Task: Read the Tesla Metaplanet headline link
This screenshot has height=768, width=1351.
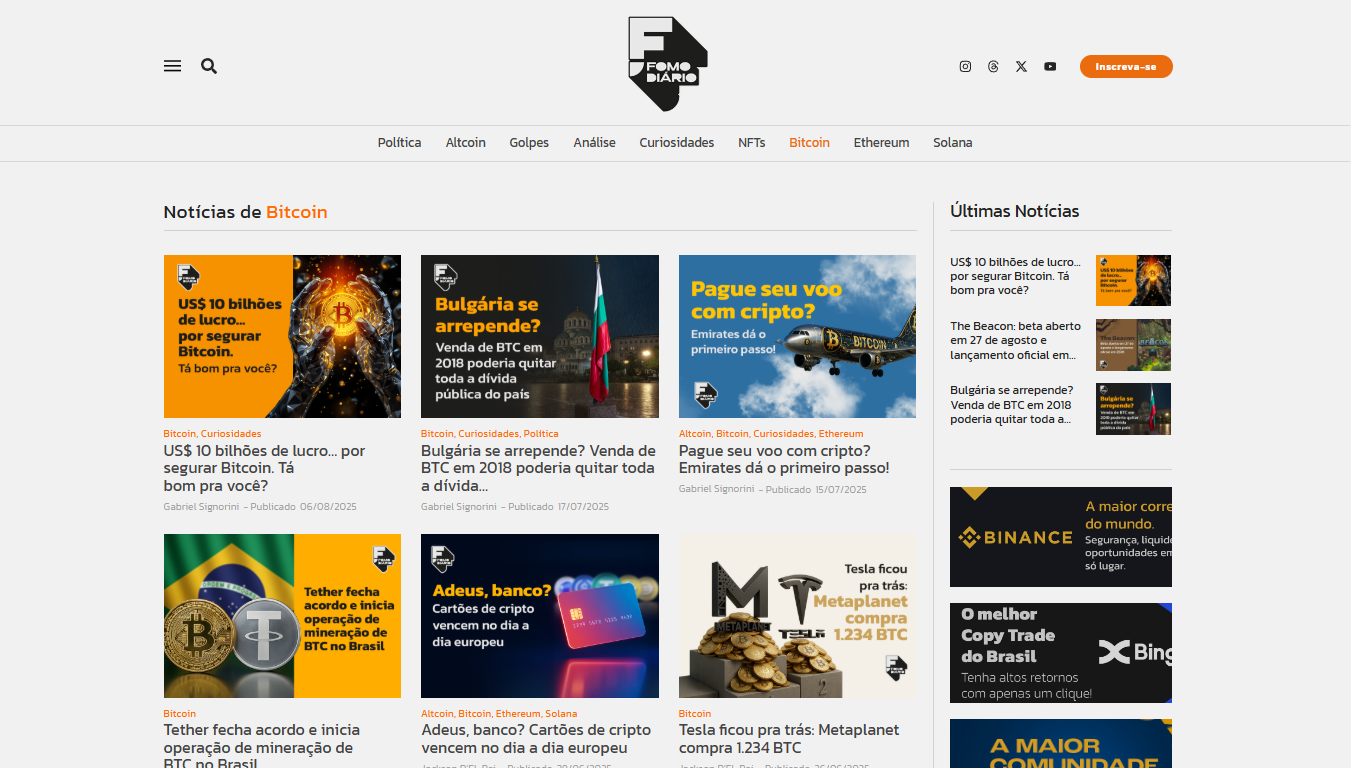Action: [788, 739]
